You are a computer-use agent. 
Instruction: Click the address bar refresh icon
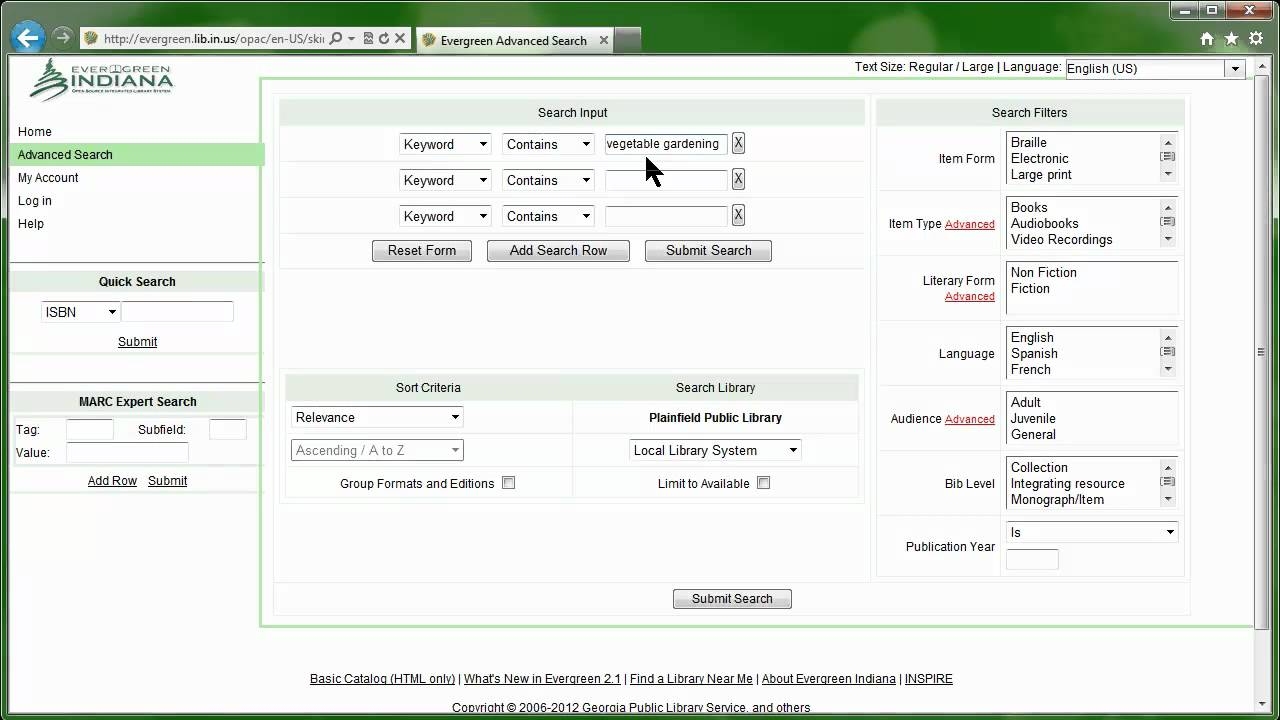pos(384,38)
